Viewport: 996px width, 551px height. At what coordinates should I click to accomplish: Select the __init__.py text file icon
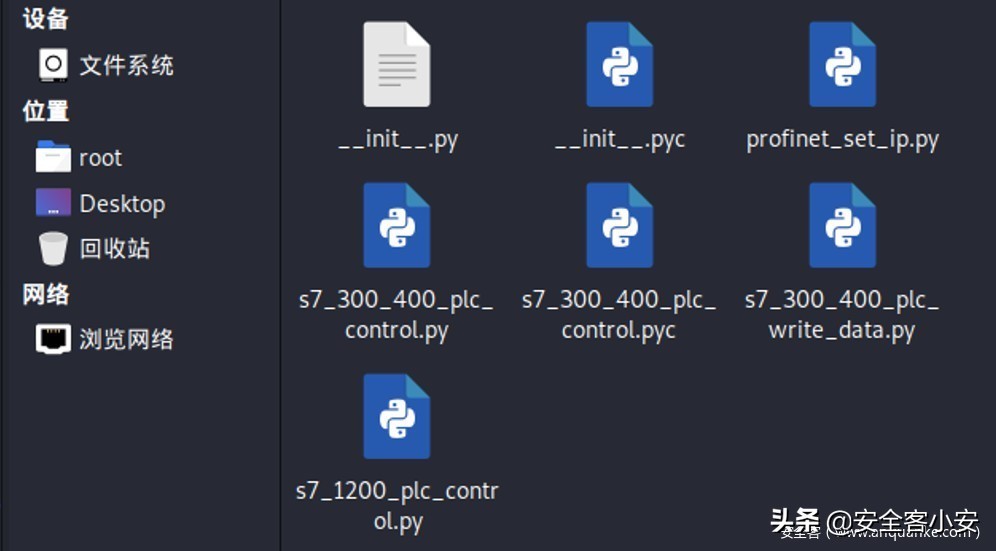(x=396, y=64)
